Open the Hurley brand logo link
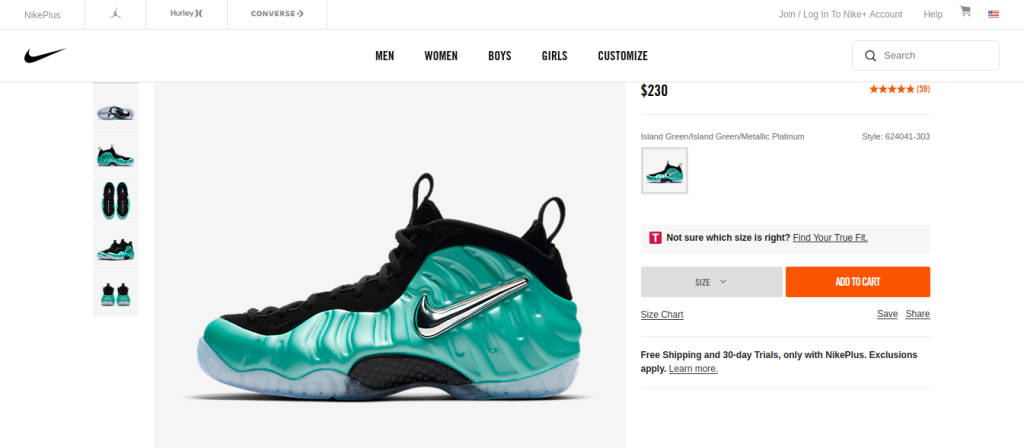The image size is (1024, 448). click(187, 14)
